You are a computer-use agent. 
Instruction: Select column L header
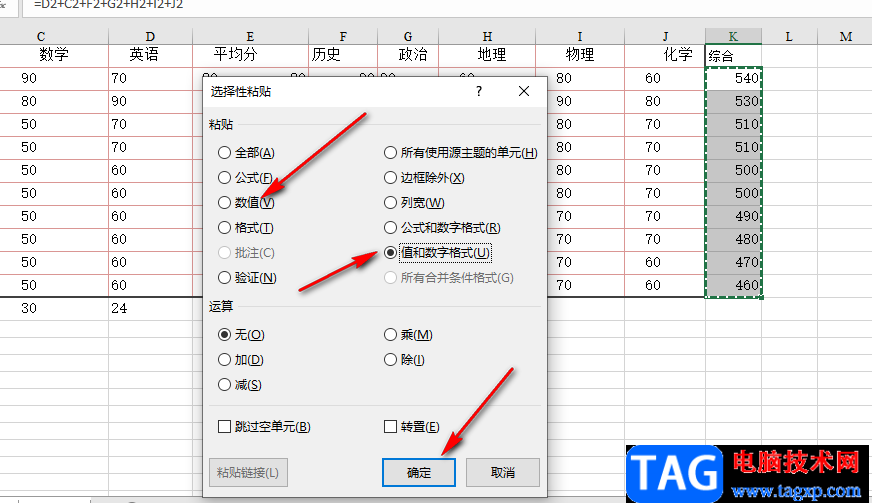[x=789, y=37]
